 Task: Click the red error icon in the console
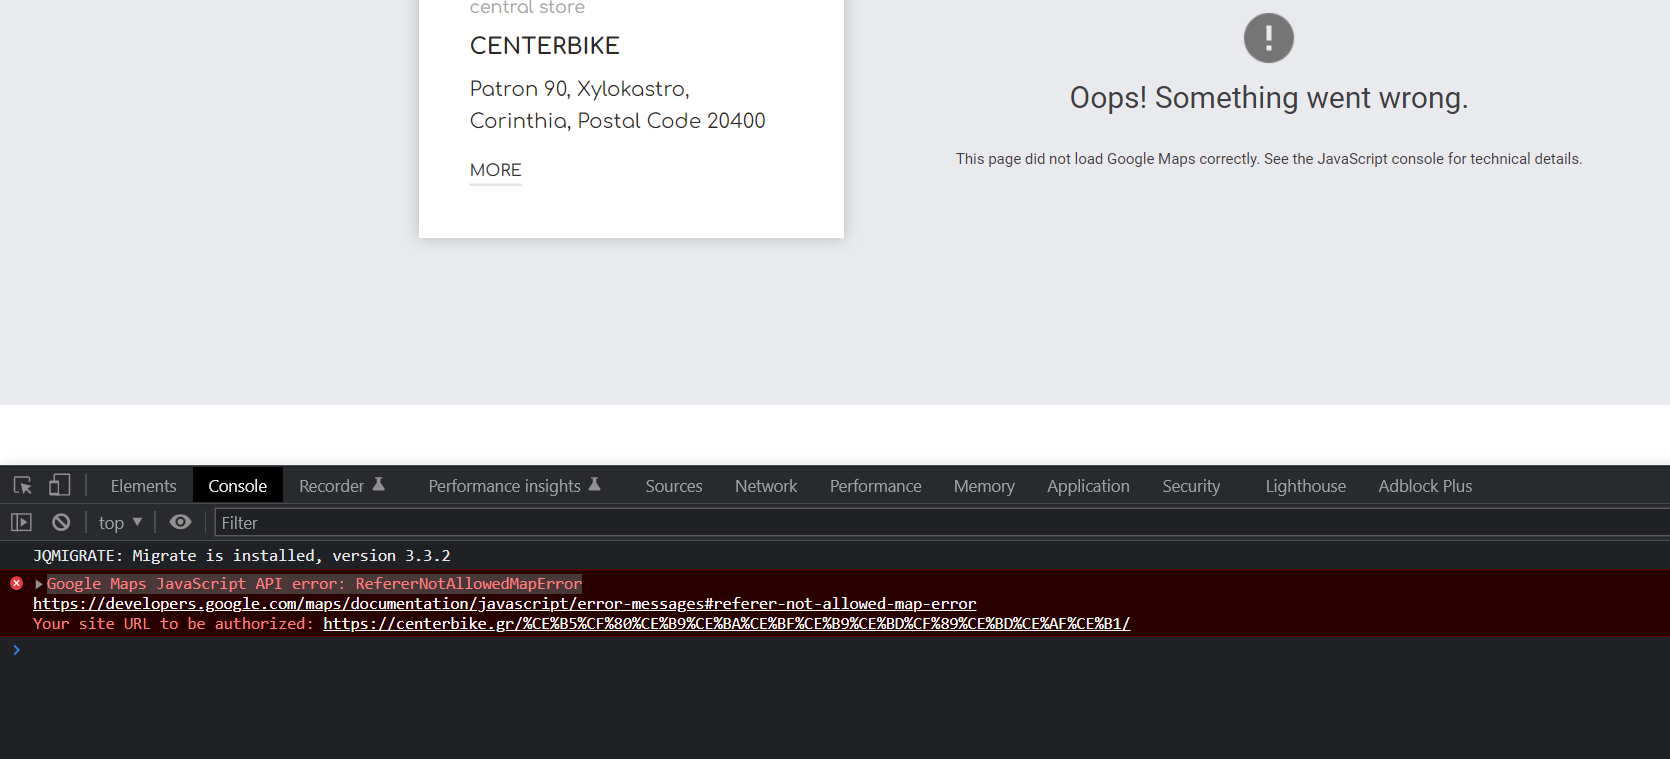[x=17, y=583]
